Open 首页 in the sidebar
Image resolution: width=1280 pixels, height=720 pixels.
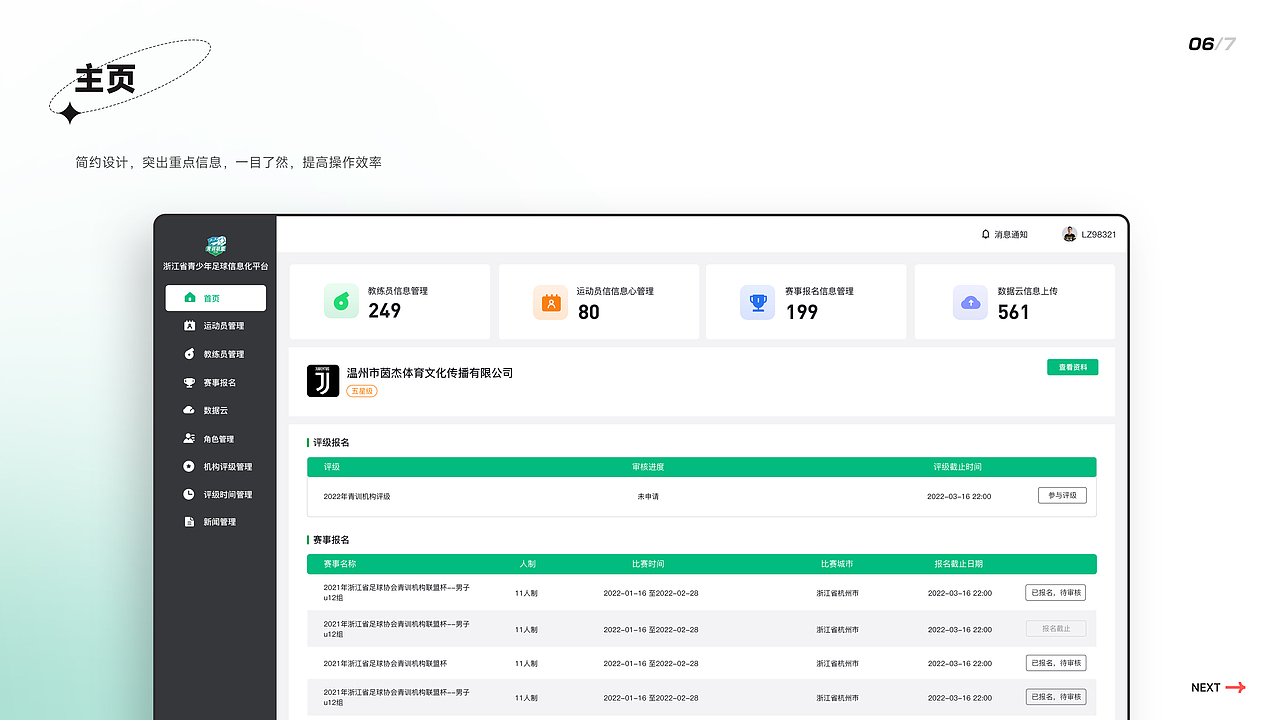pos(216,298)
